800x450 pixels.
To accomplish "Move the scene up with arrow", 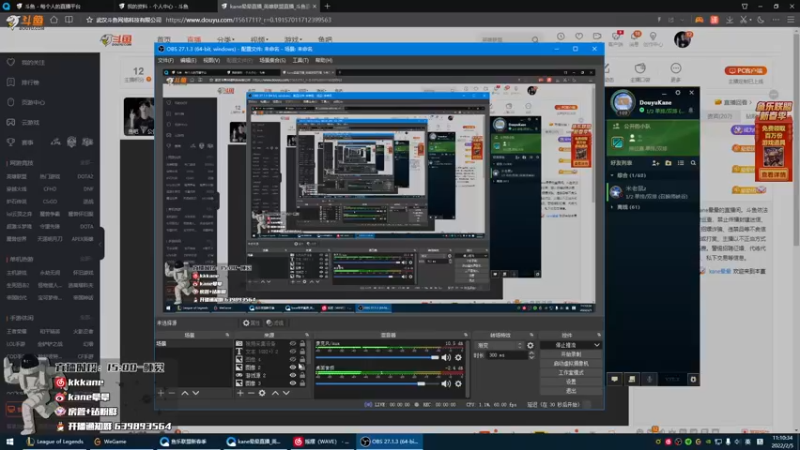I will pos(185,393).
